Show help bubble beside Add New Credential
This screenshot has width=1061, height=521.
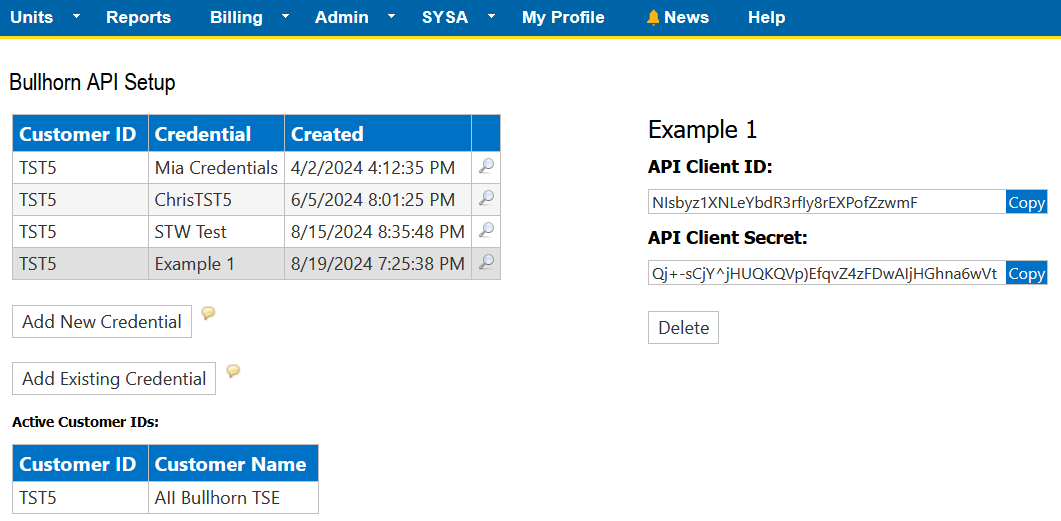click(x=208, y=313)
